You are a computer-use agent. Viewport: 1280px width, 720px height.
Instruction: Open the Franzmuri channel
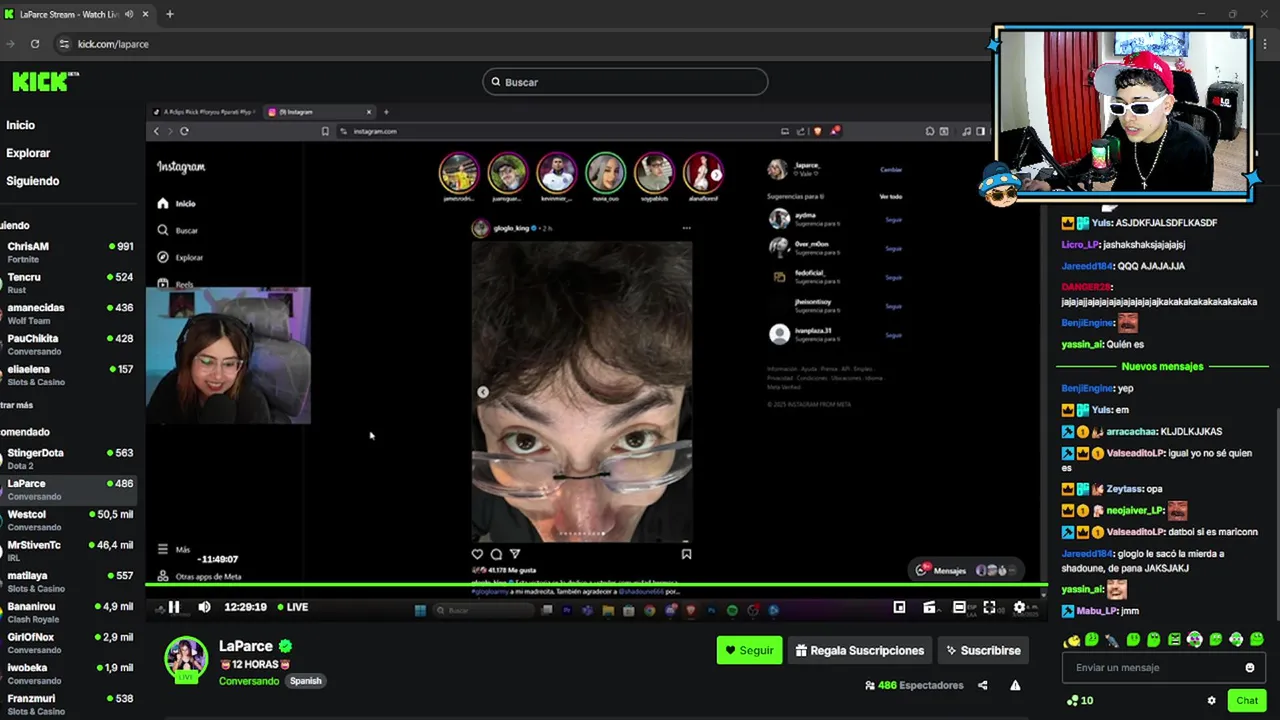pos(70,704)
